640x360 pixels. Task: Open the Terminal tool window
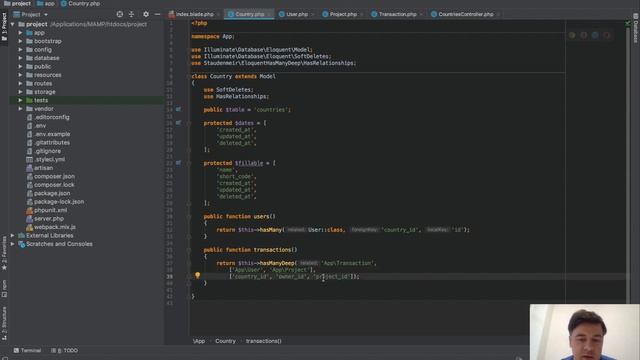point(27,350)
